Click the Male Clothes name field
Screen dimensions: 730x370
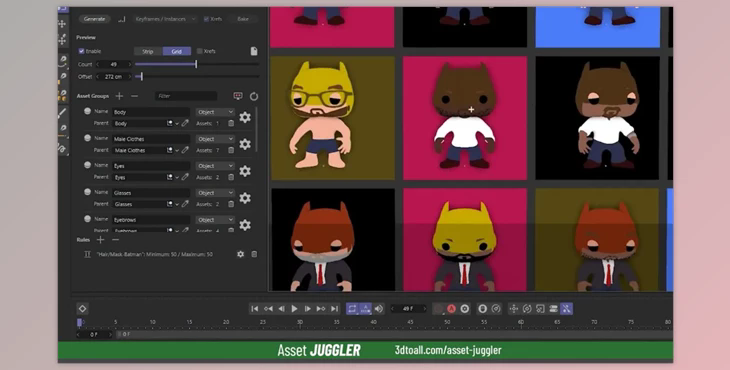(x=151, y=139)
